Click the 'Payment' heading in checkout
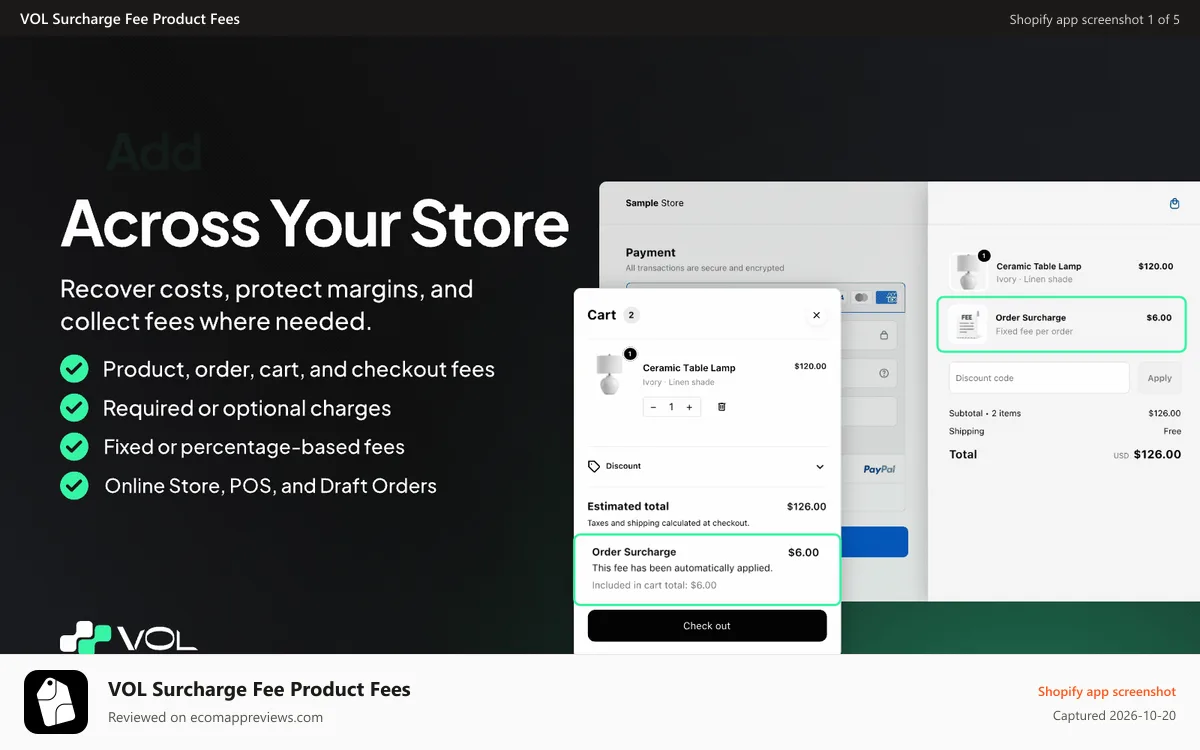Viewport: 1200px width, 750px height. point(651,253)
